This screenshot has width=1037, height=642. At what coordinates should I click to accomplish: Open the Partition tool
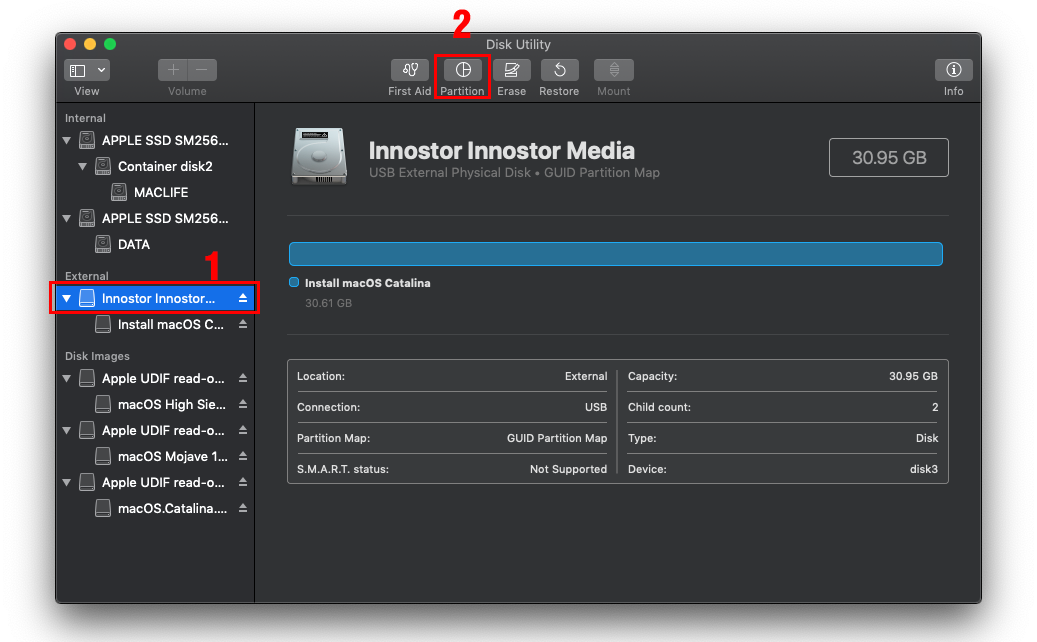(462, 70)
